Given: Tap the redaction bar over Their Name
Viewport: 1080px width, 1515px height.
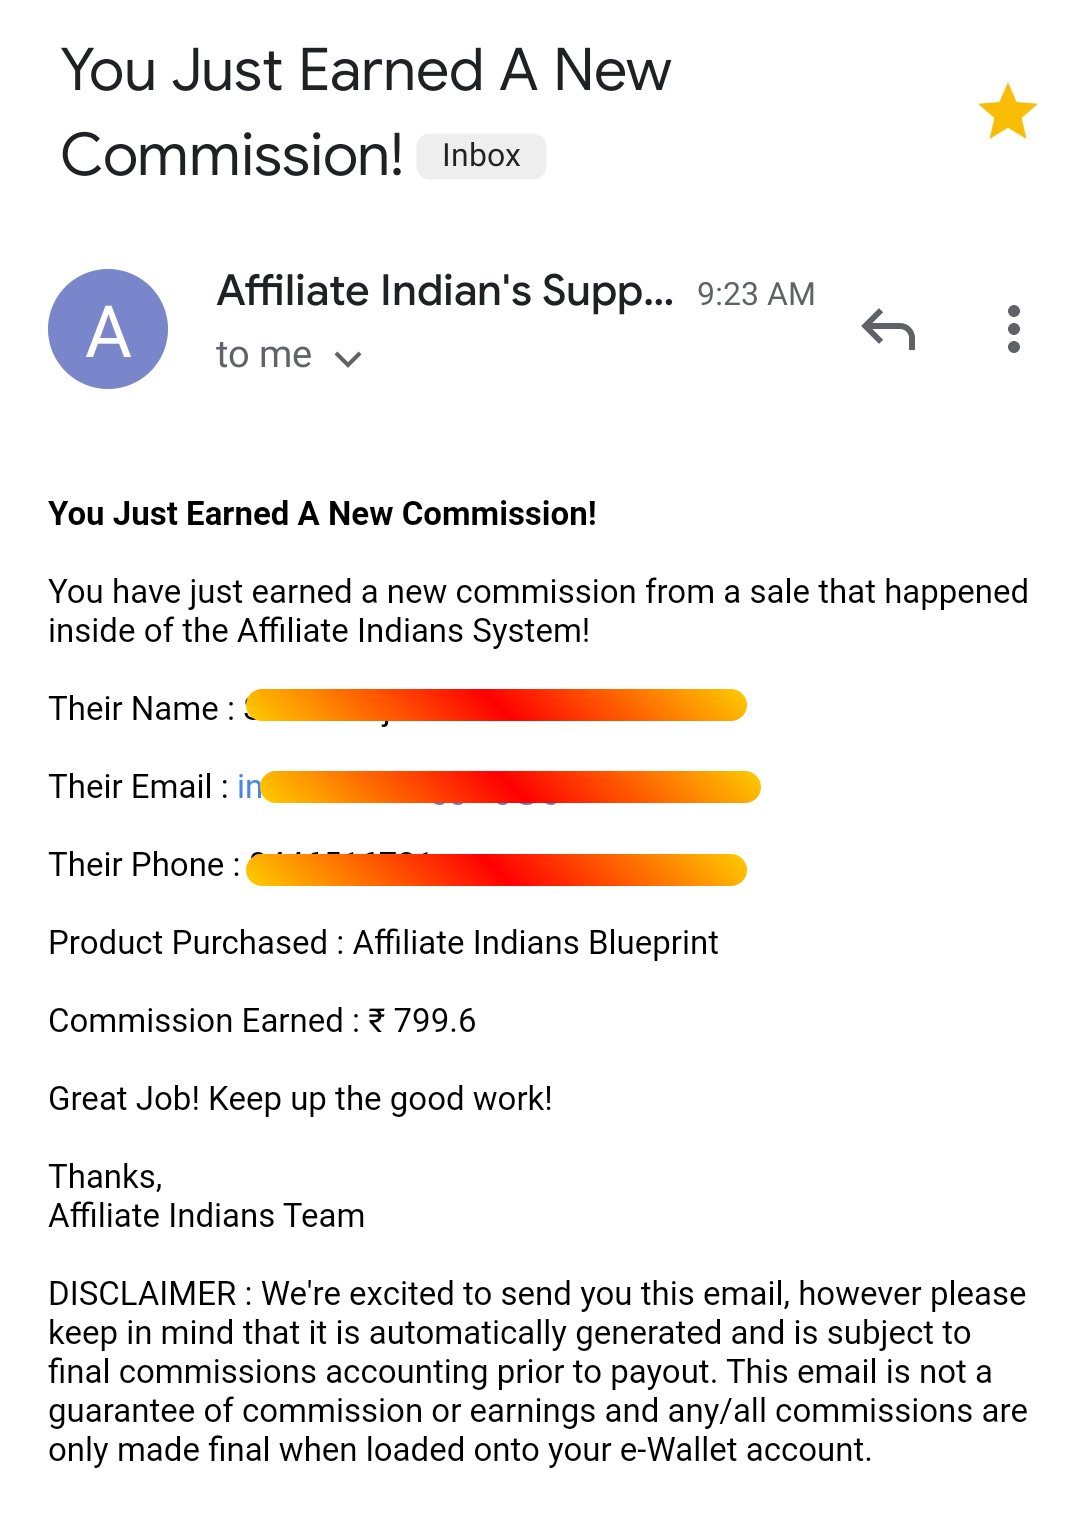Looking at the screenshot, I should pyautogui.click(x=496, y=705).
